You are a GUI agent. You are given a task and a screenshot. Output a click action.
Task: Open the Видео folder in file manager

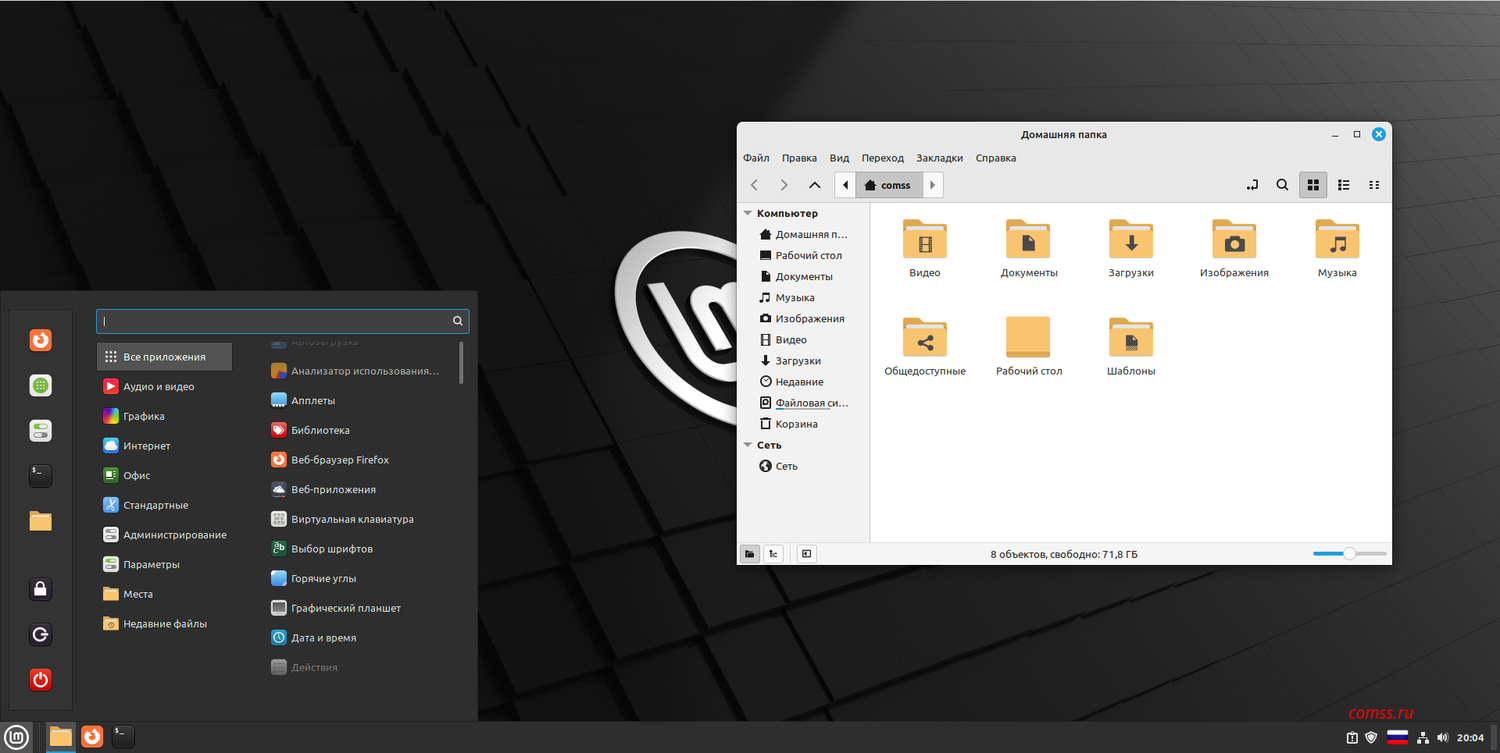[x=924, y=241]
